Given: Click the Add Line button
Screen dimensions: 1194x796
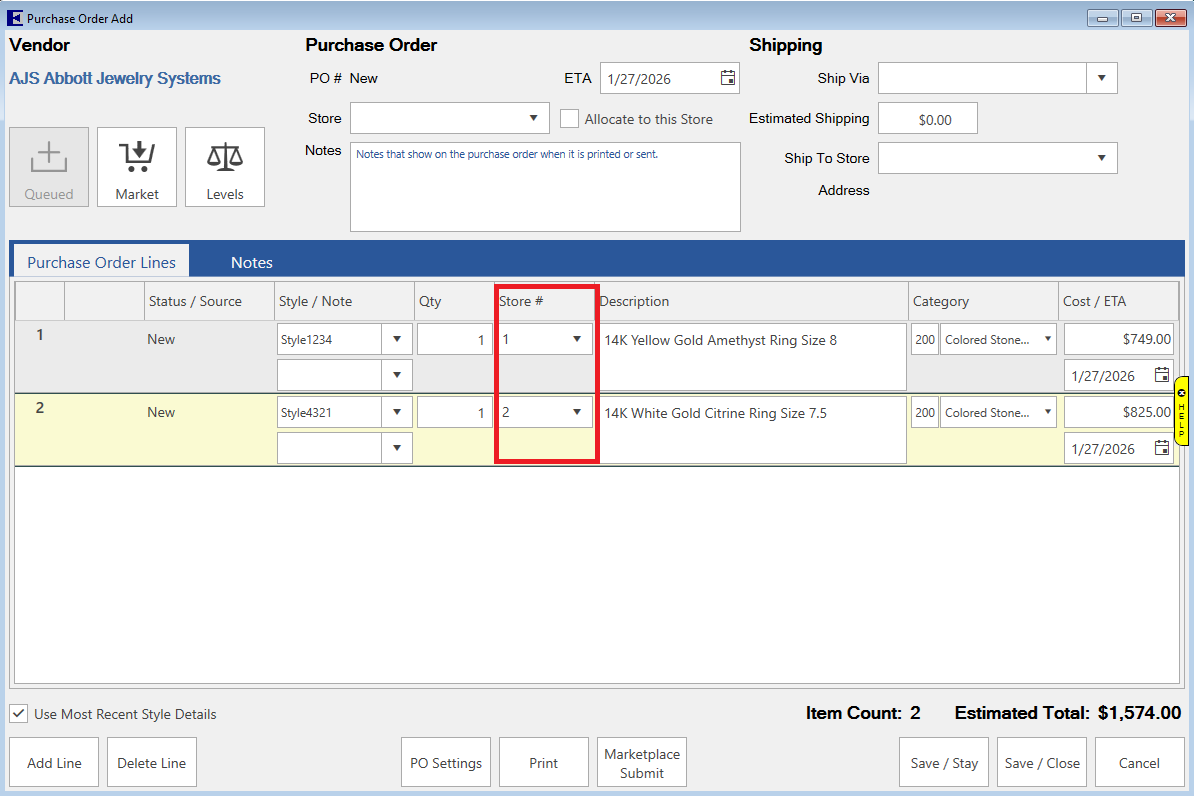Looking at the screenshot, I should [54, 763].
